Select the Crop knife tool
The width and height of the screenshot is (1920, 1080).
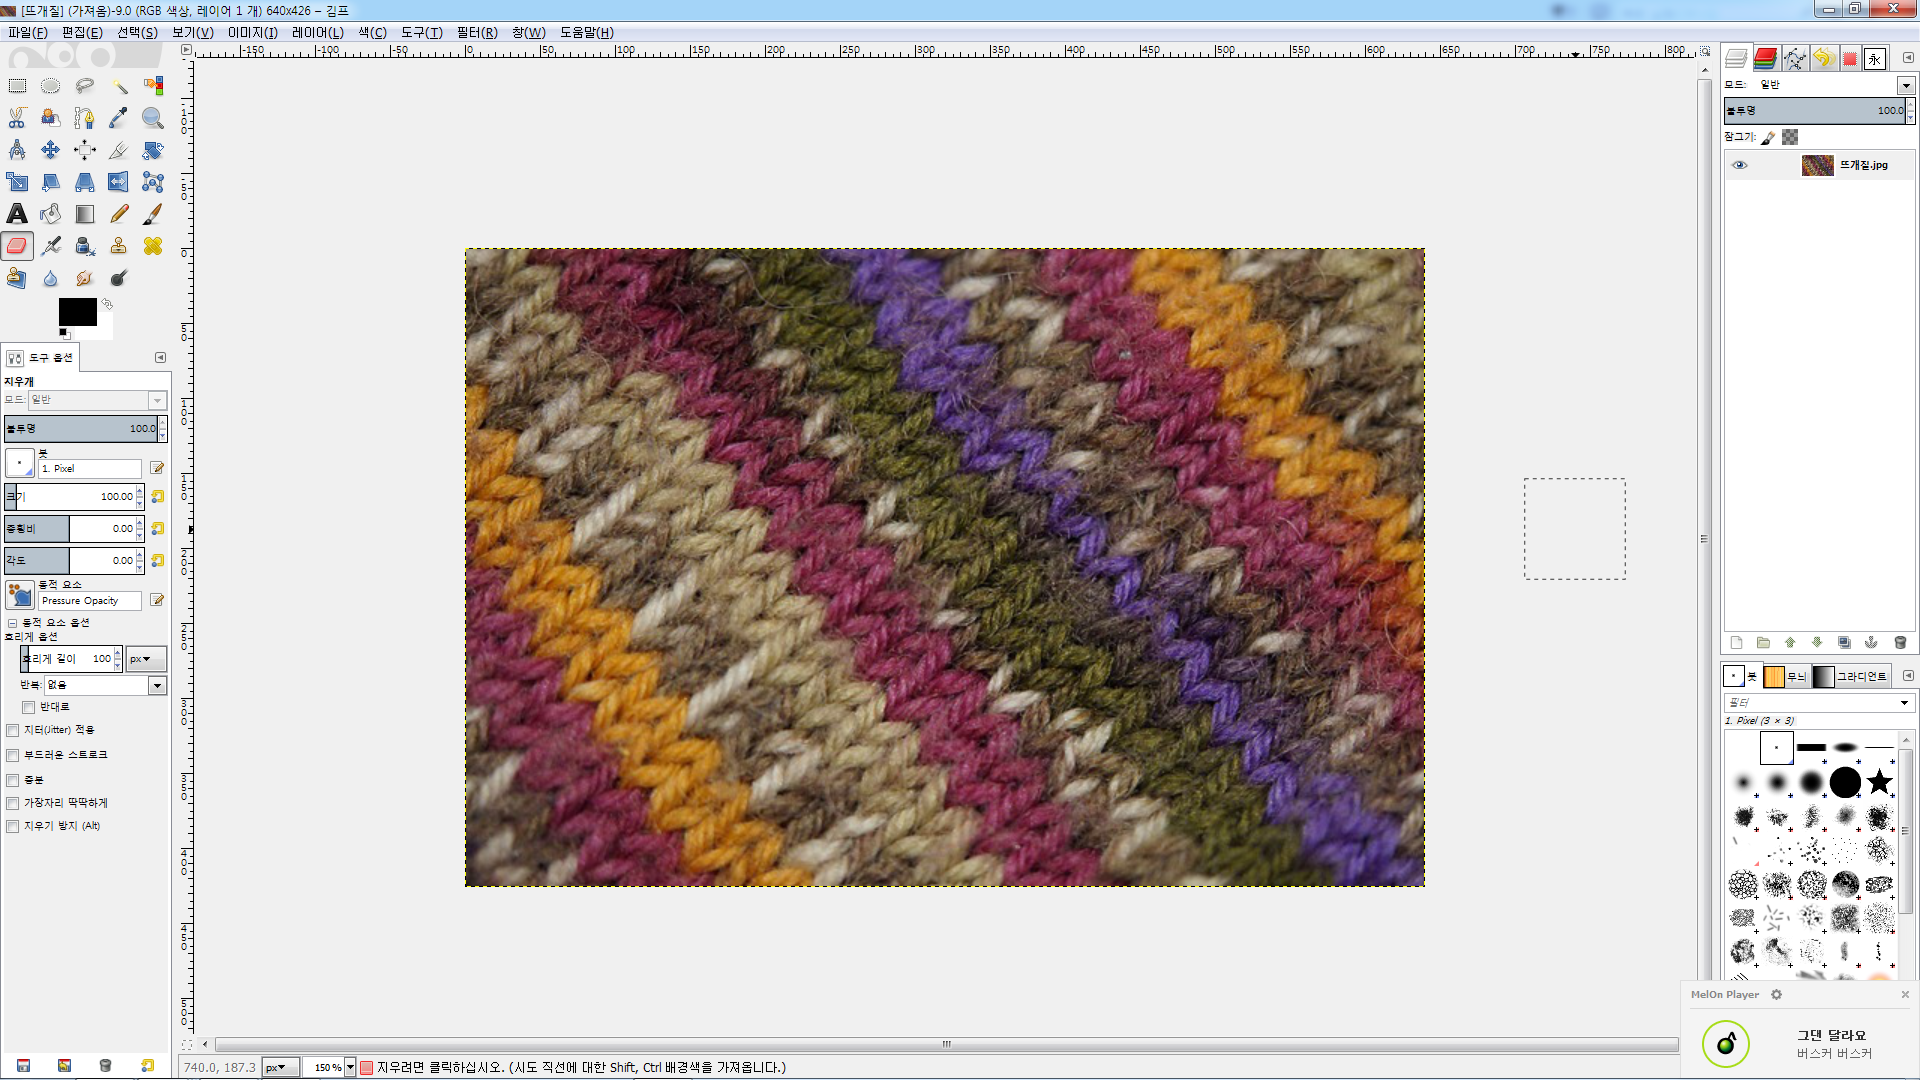[119, 150]
